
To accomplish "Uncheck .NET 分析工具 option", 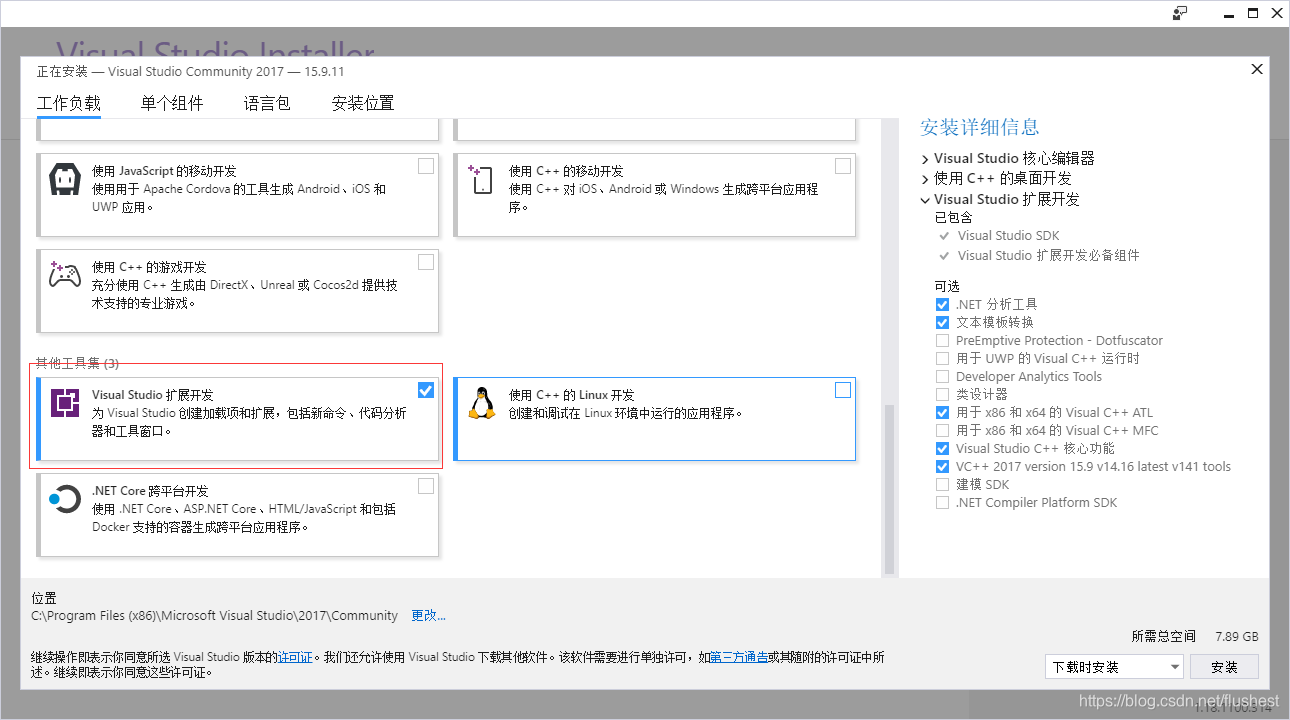I will click(x=942, y=304).
